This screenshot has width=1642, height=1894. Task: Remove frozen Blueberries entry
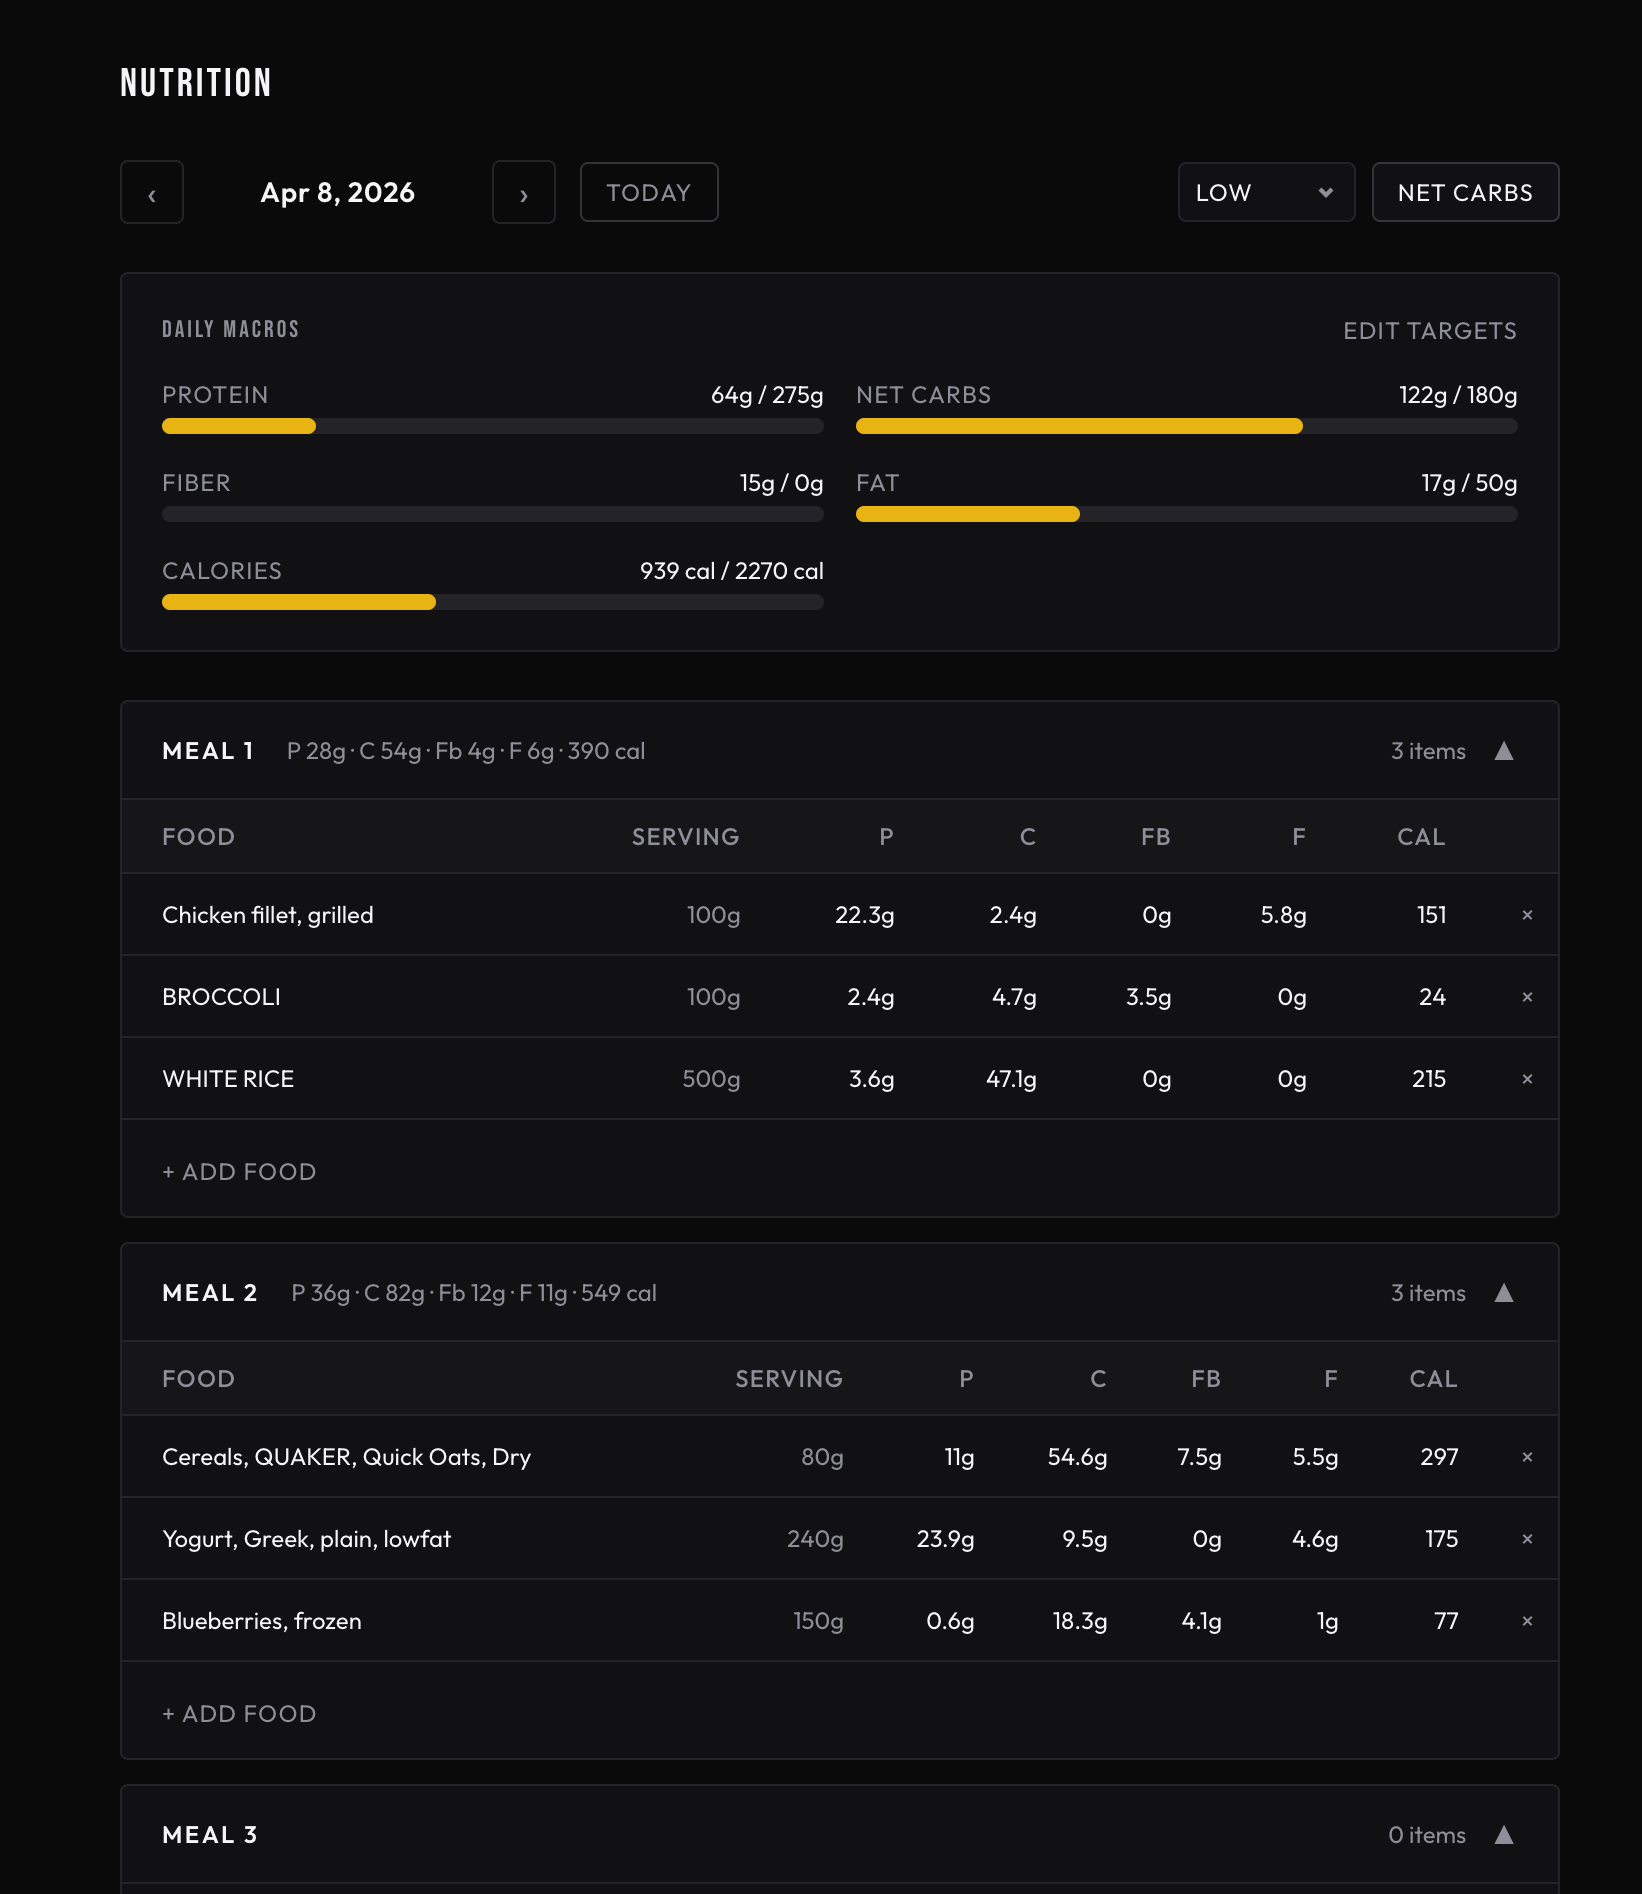pyautogui.click(x=1527, y=1621)
